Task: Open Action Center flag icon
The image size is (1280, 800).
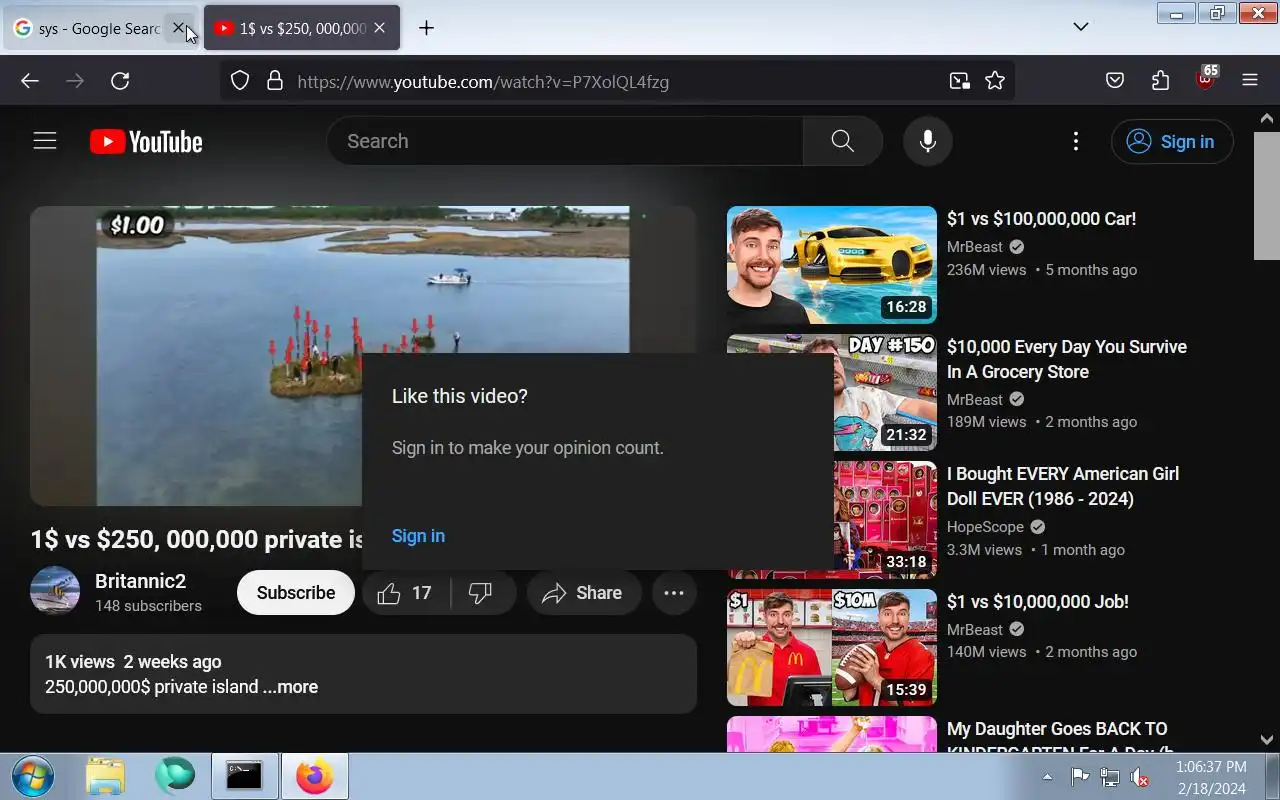Action: [x=1080, y=777]
